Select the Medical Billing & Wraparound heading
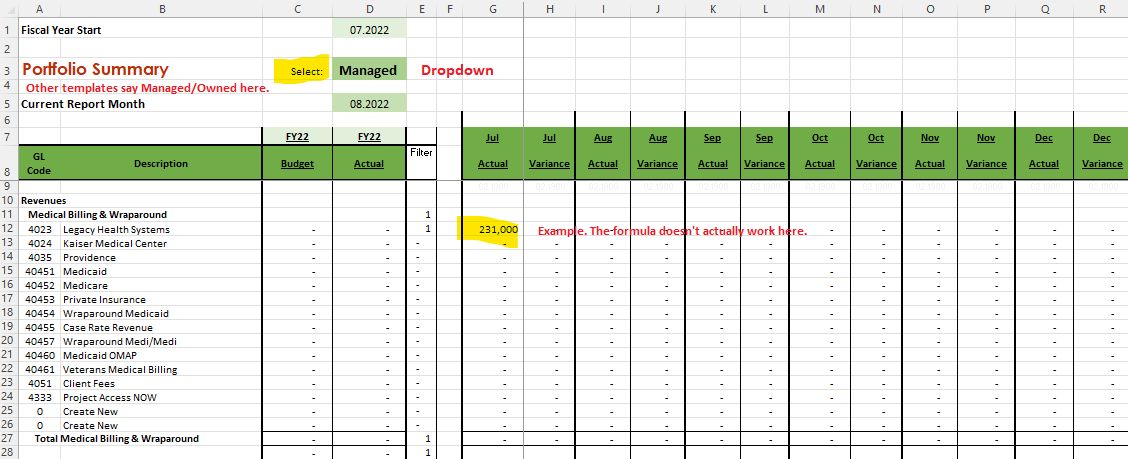 pyautogui.click(x=98, y=214)
